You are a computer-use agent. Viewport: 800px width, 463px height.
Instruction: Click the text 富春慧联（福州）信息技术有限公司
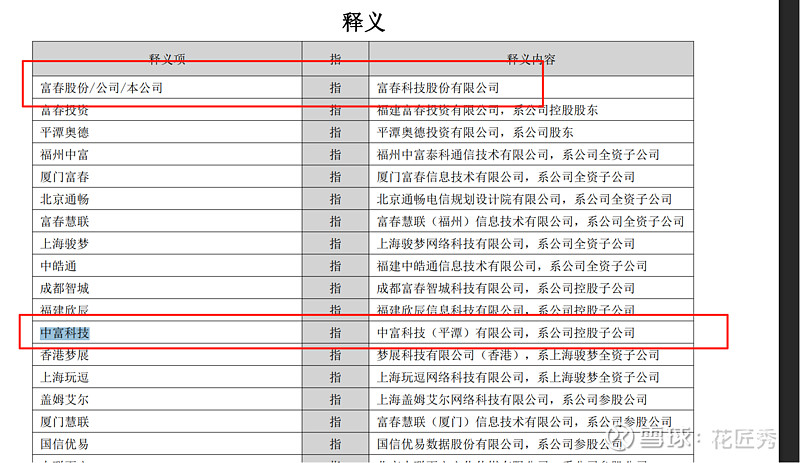[x=475, y=222]
